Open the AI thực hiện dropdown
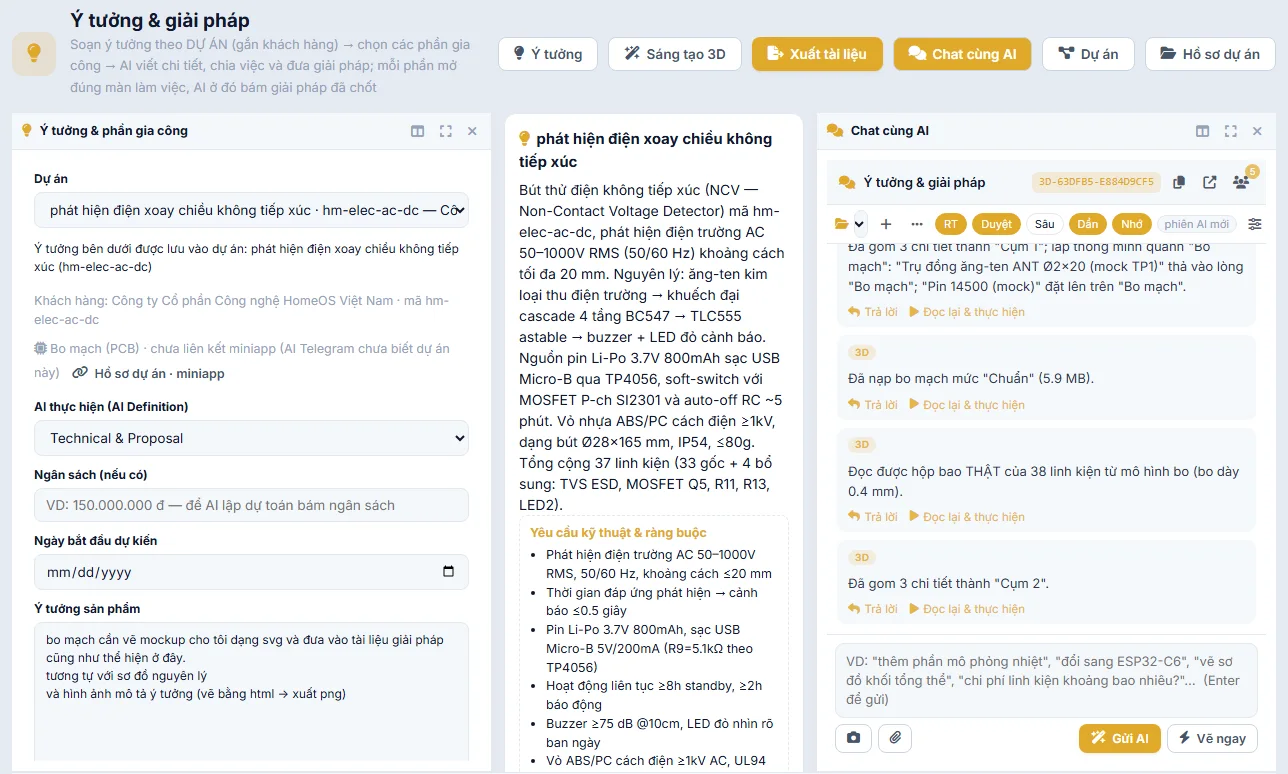The width and height of the screenshot is (1288, 774). pyautogui.click(x=252, y=438)
